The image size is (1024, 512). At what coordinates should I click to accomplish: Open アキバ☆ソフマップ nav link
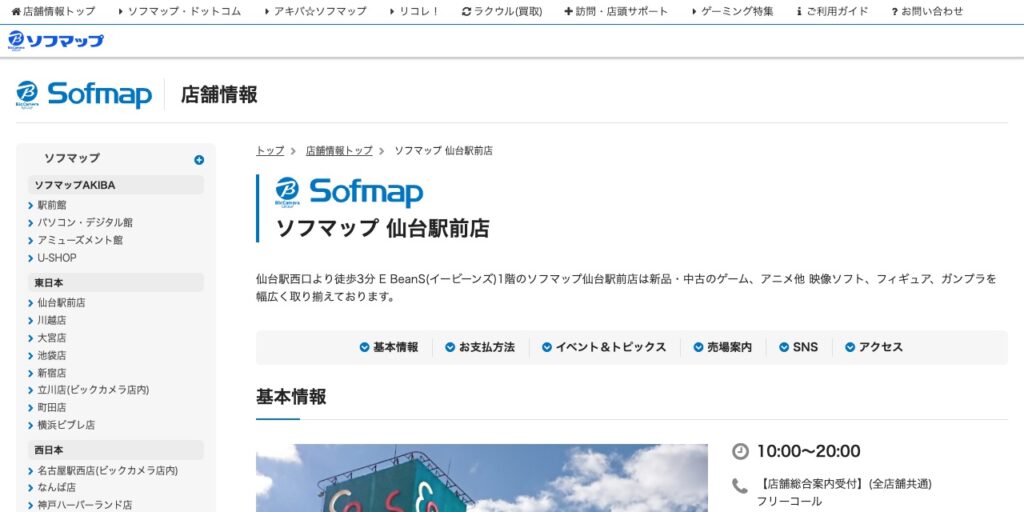tap(315, 11)
